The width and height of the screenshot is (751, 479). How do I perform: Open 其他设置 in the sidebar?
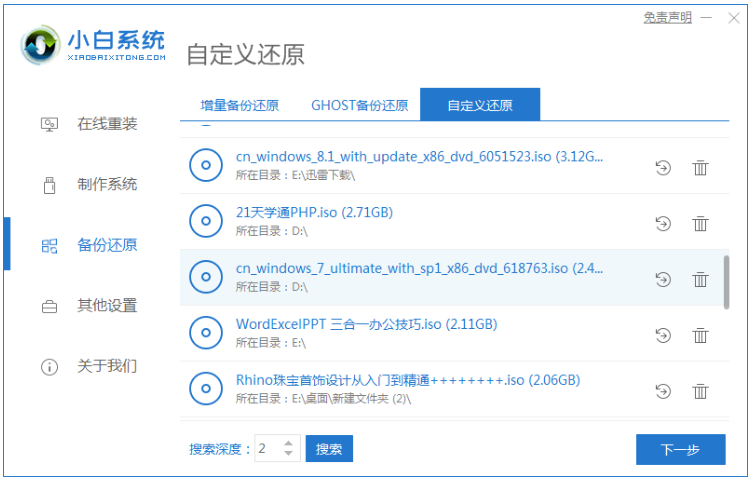click(107, 306)
